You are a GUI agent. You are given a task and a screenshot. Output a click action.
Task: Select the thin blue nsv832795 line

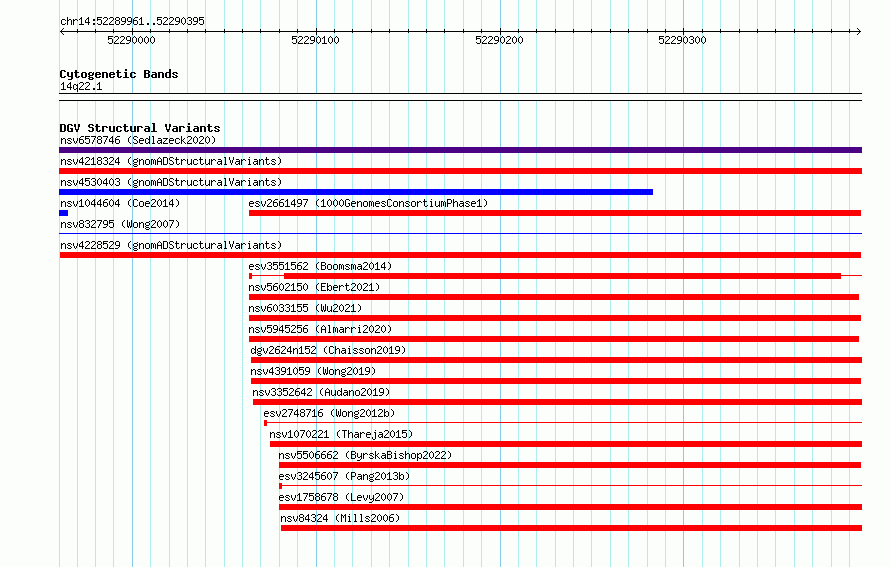(x=460, y=233)
